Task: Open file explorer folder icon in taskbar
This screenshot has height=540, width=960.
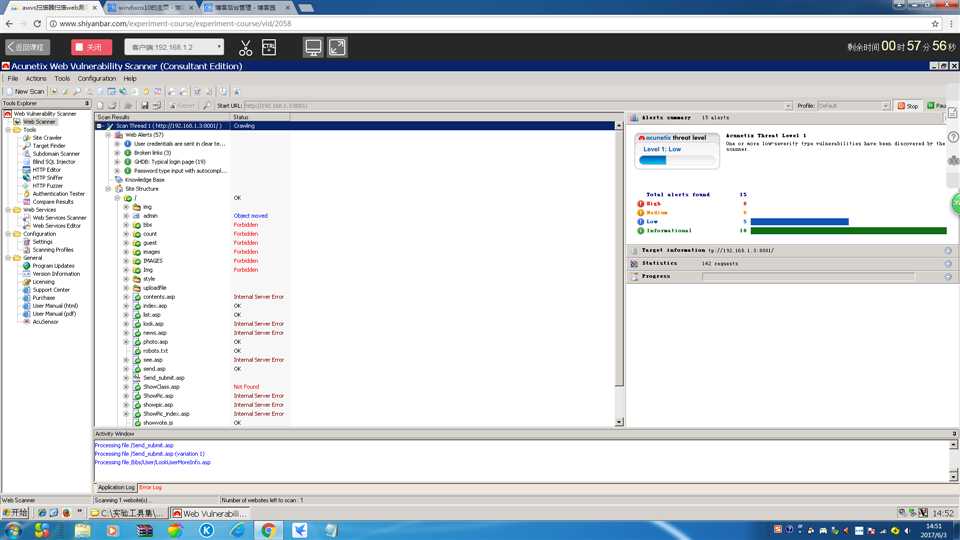Action: pos(82,530)
